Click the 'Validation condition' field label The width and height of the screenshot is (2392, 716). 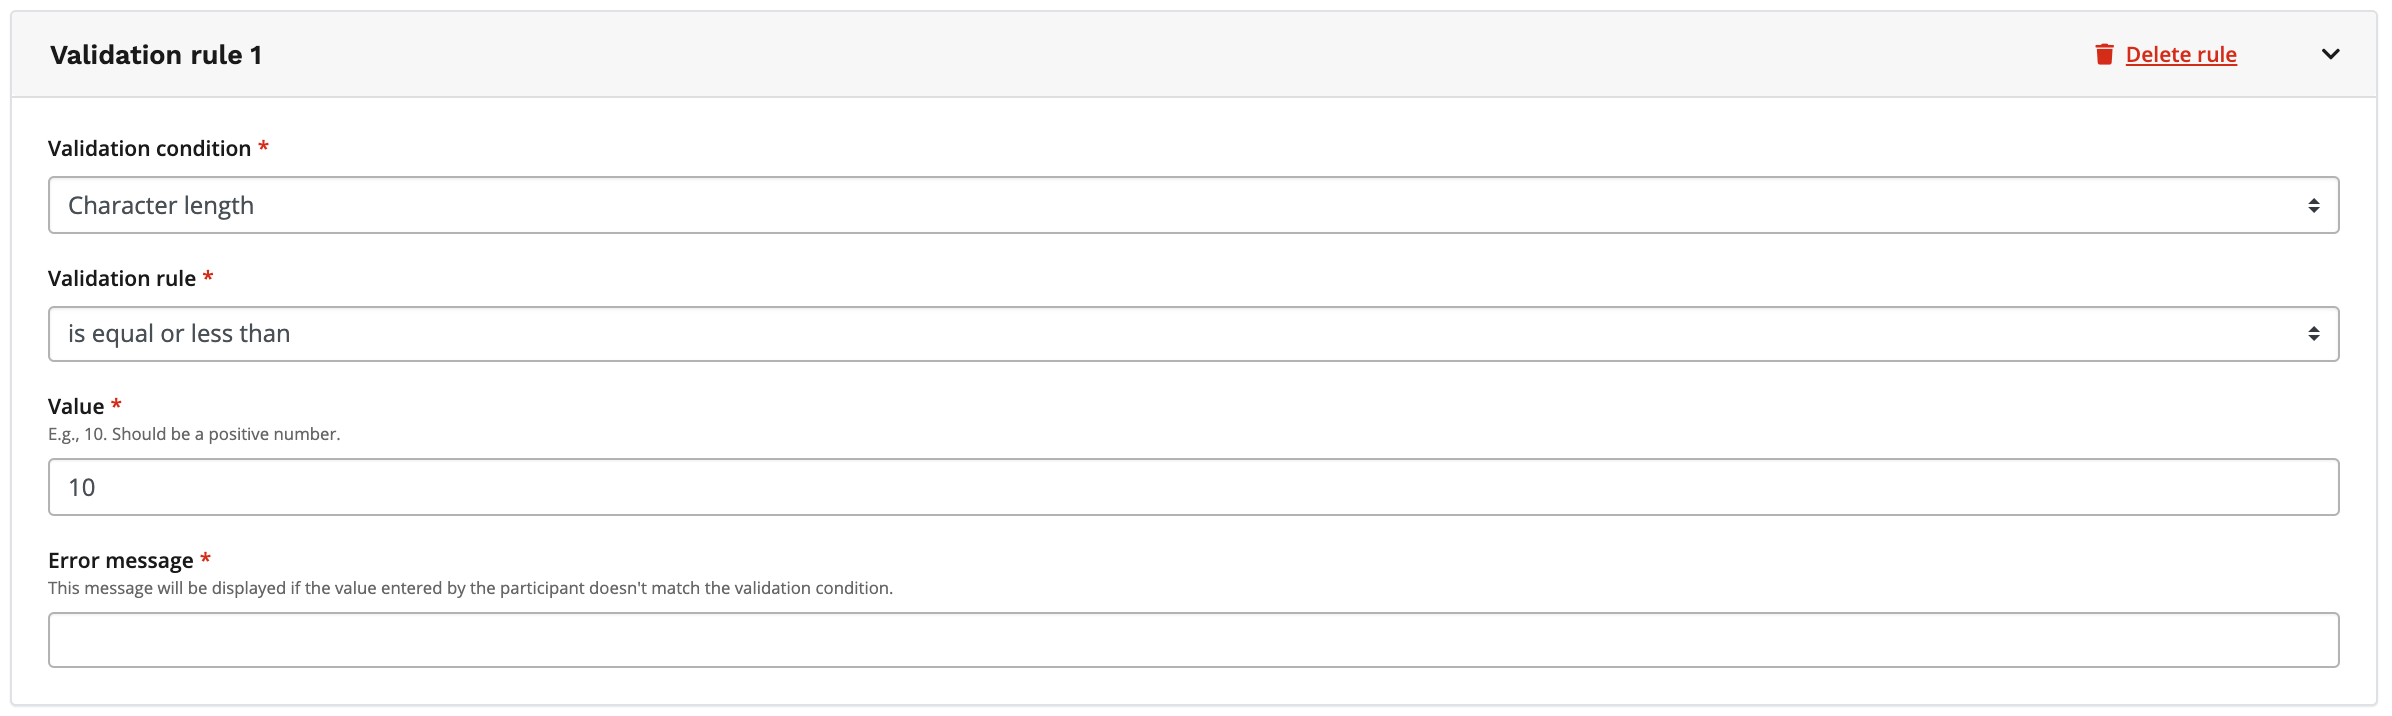coord(149,149)
